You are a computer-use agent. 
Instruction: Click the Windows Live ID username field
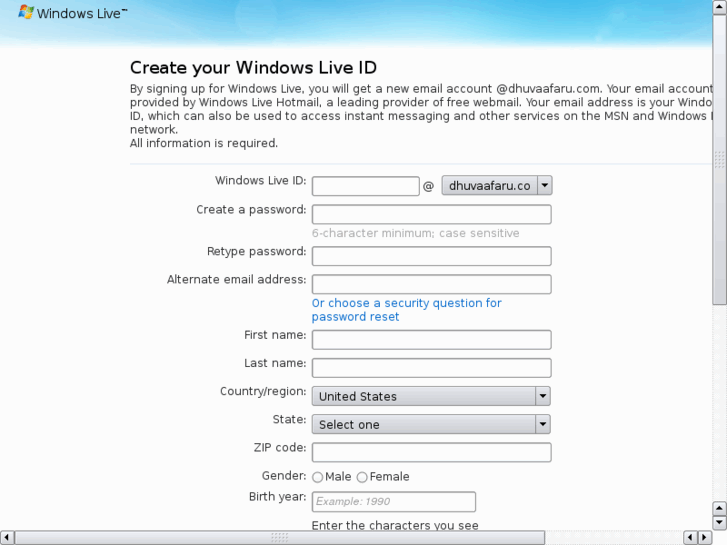365,186
